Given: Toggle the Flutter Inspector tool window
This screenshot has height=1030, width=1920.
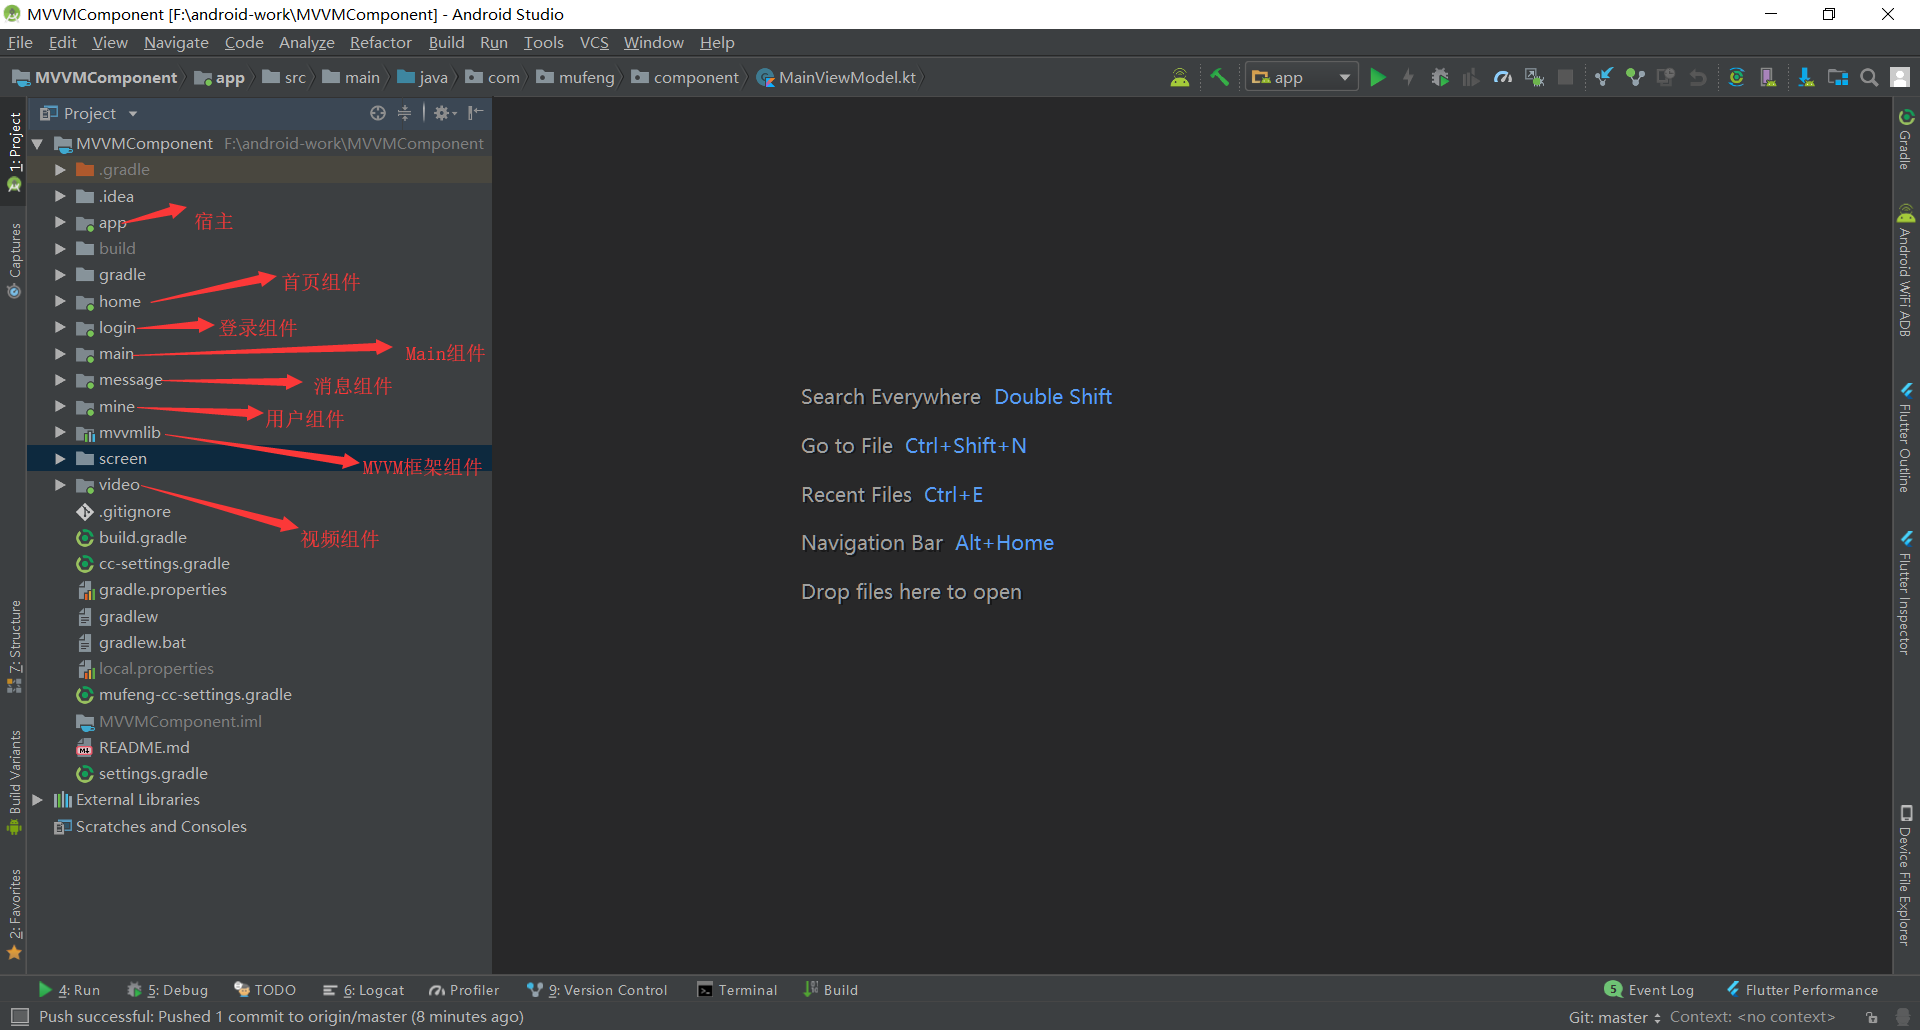Looking at the screenshot, I should point(1906,593).
